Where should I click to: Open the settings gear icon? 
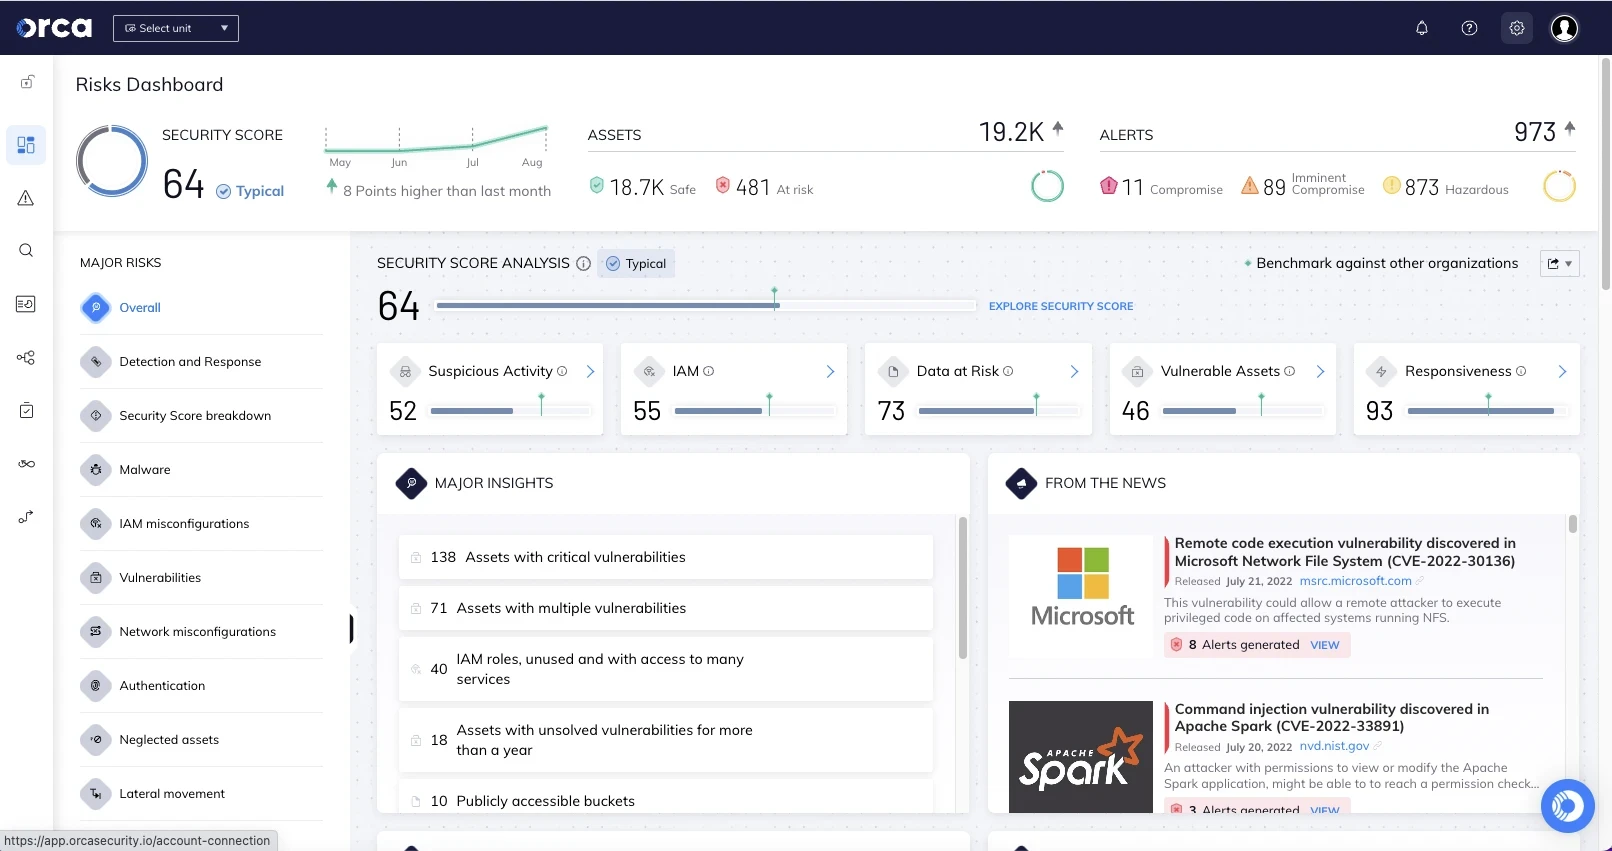coord(1517,28)
